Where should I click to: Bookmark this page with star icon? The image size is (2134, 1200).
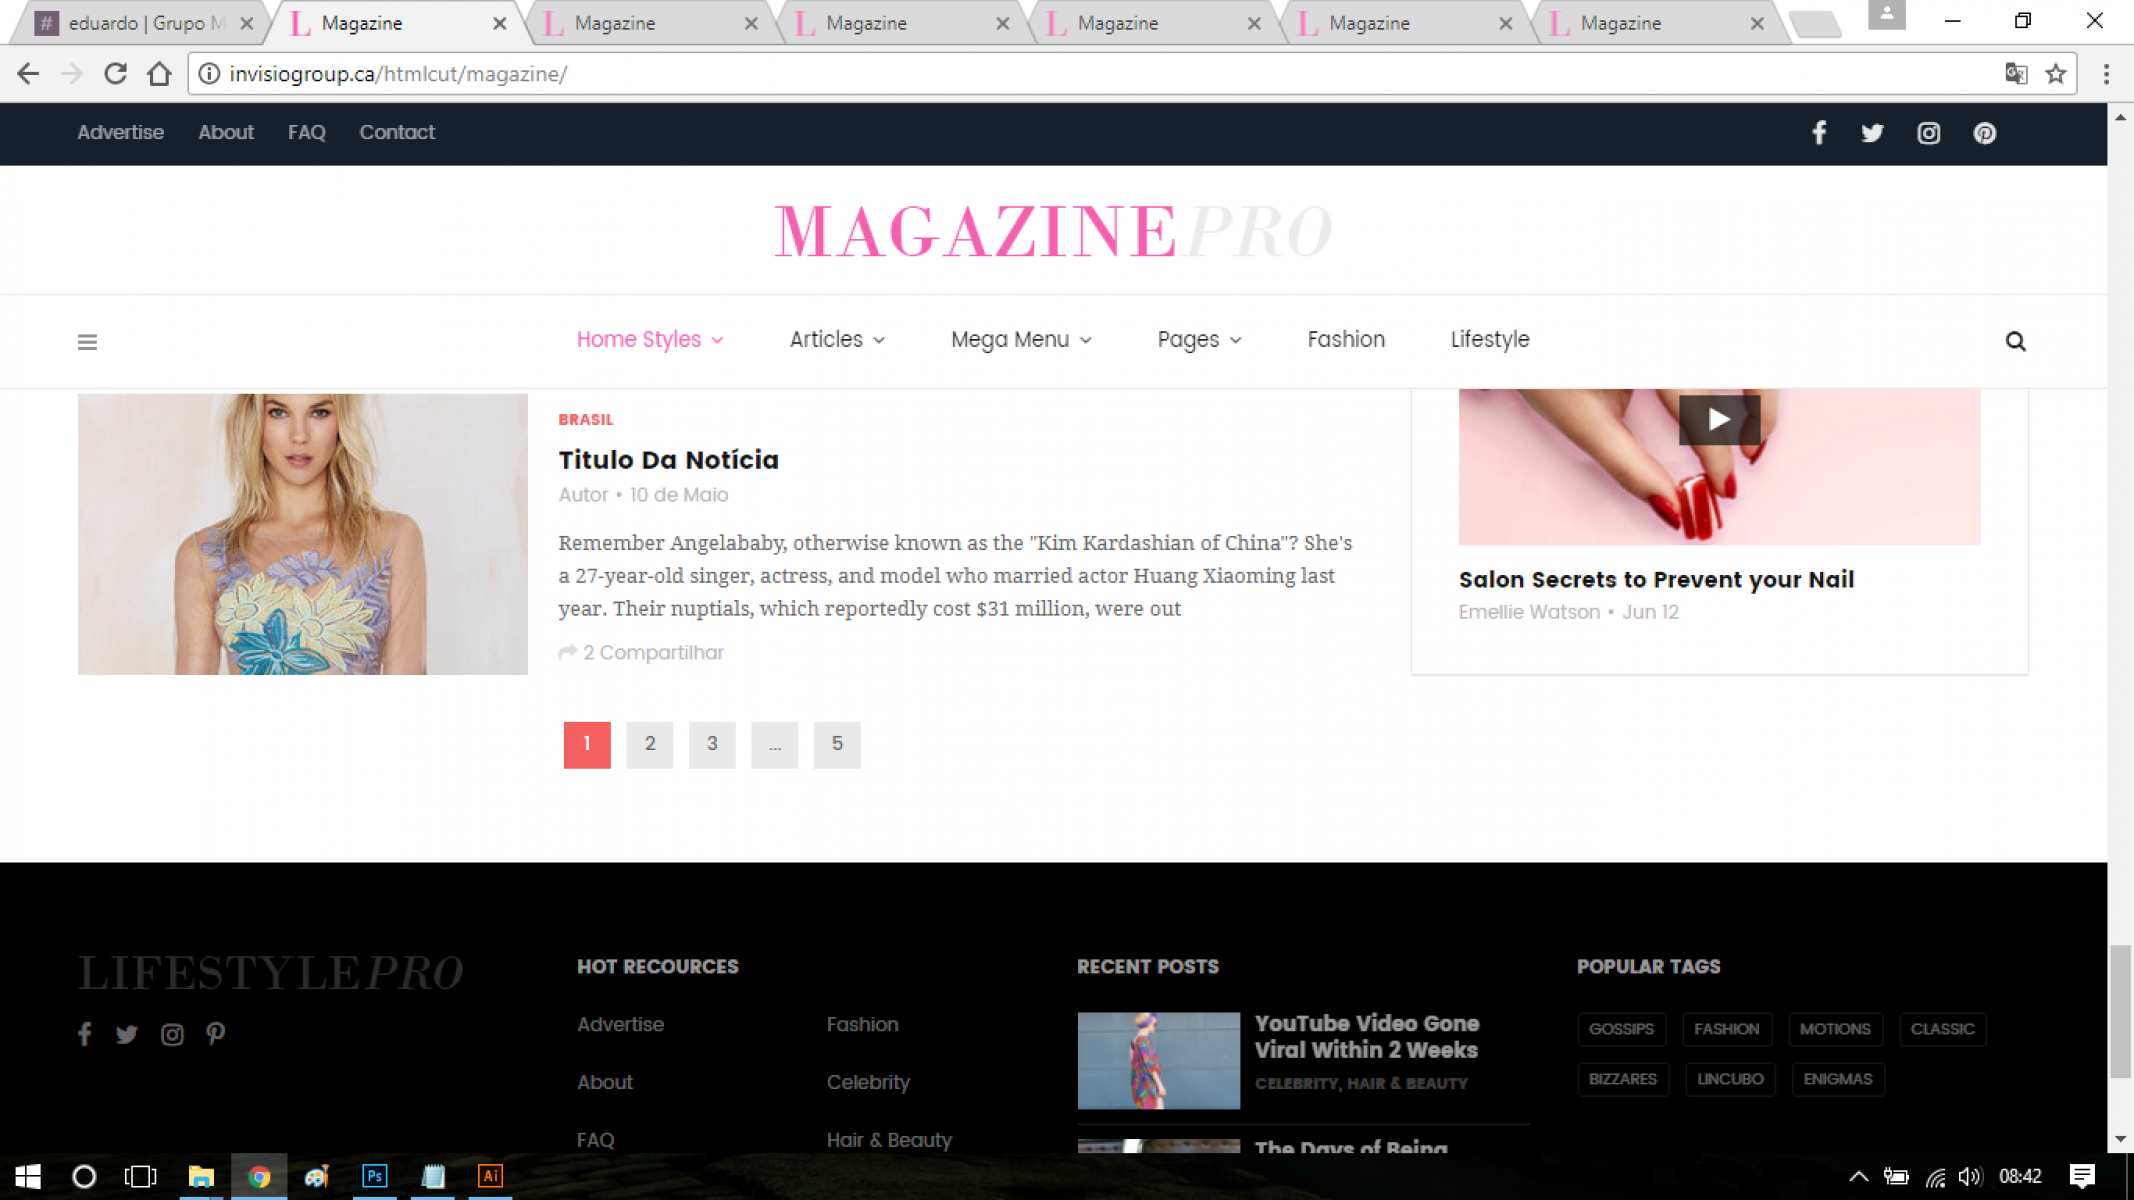pos(2056,74)
